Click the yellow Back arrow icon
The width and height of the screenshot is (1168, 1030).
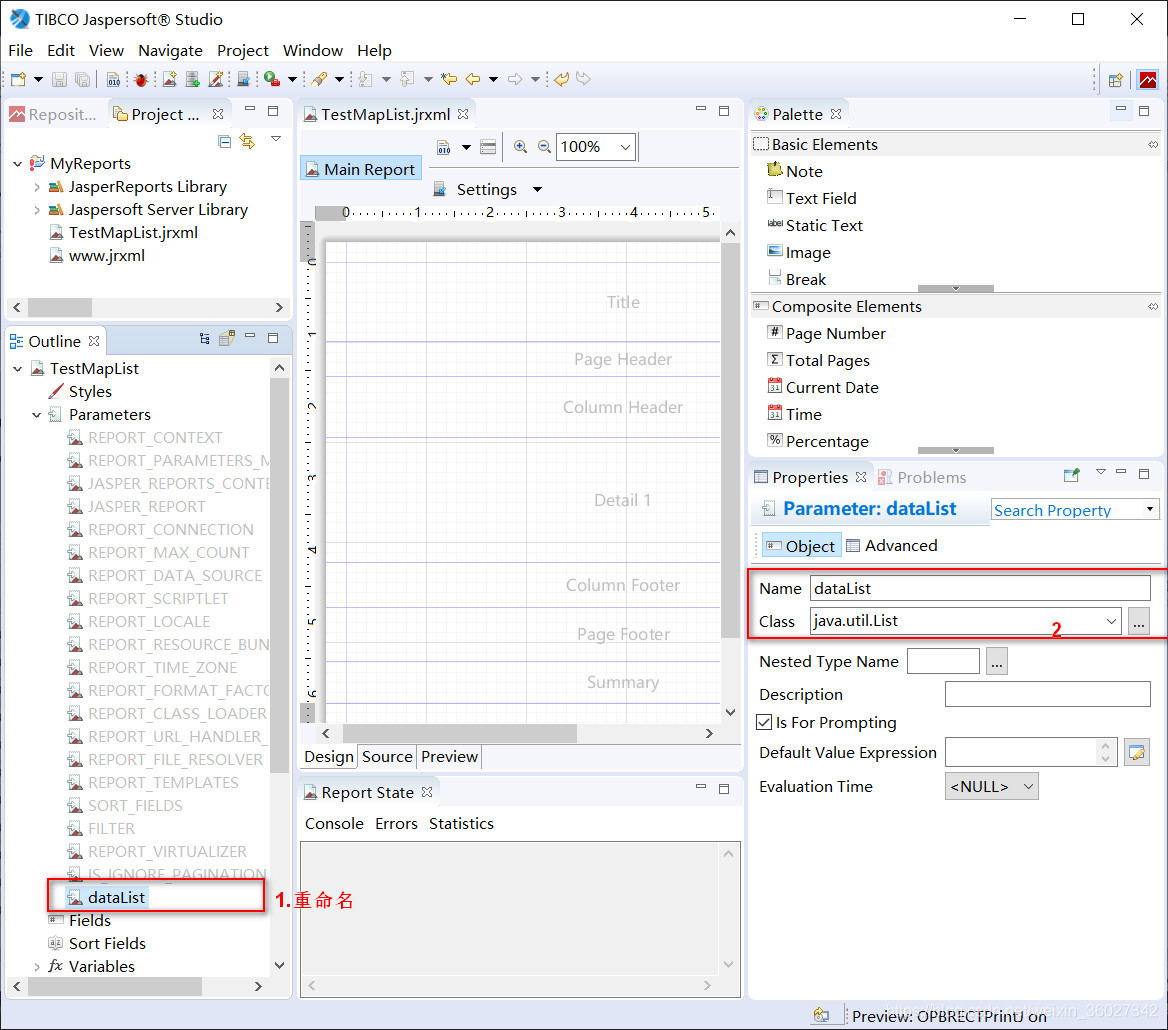pos(473,79)
